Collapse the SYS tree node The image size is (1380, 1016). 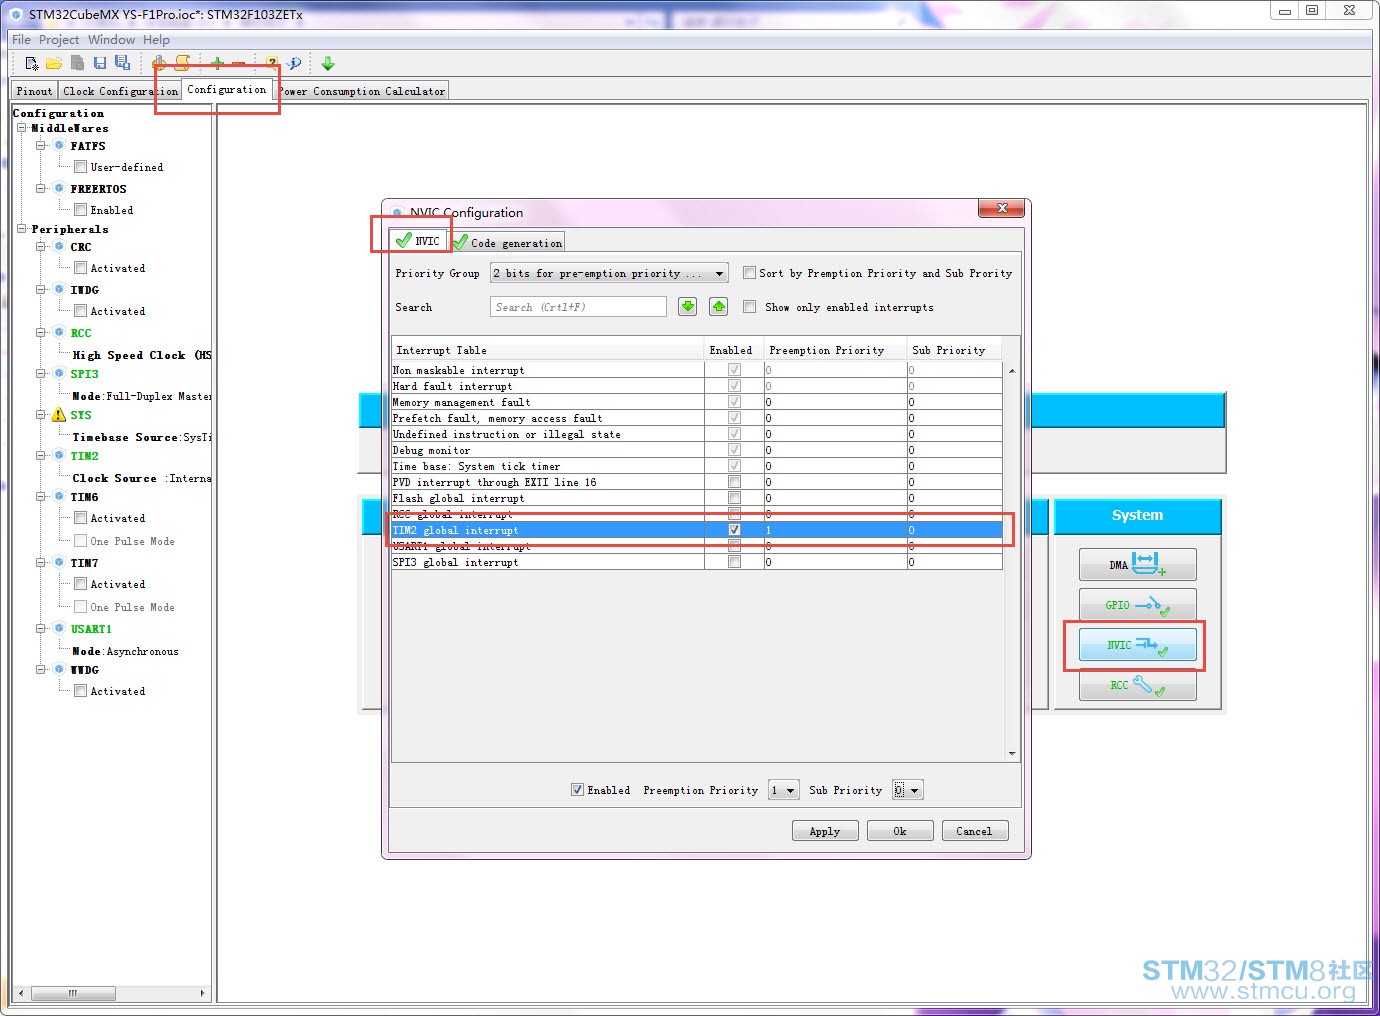coord(40,415)
